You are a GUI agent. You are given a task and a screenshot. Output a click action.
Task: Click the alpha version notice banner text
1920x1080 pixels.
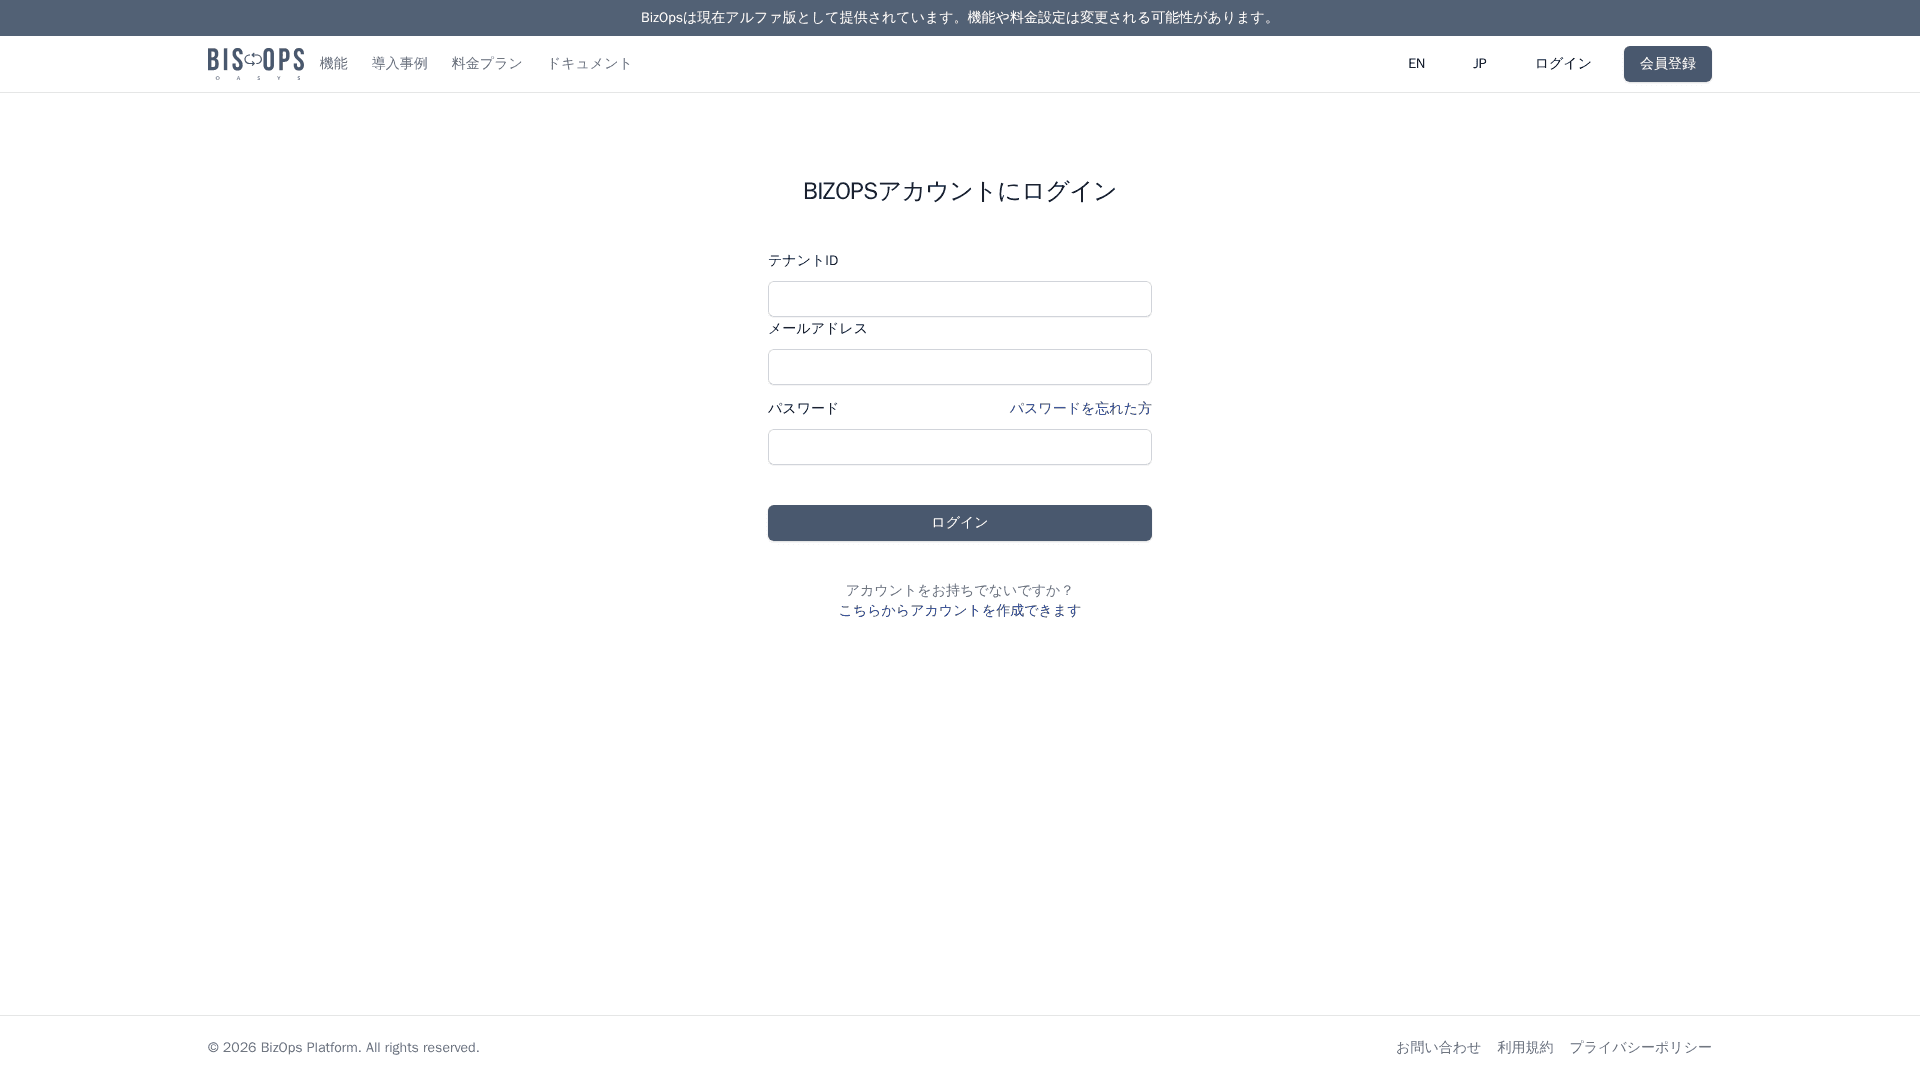[x=960, y=18]
